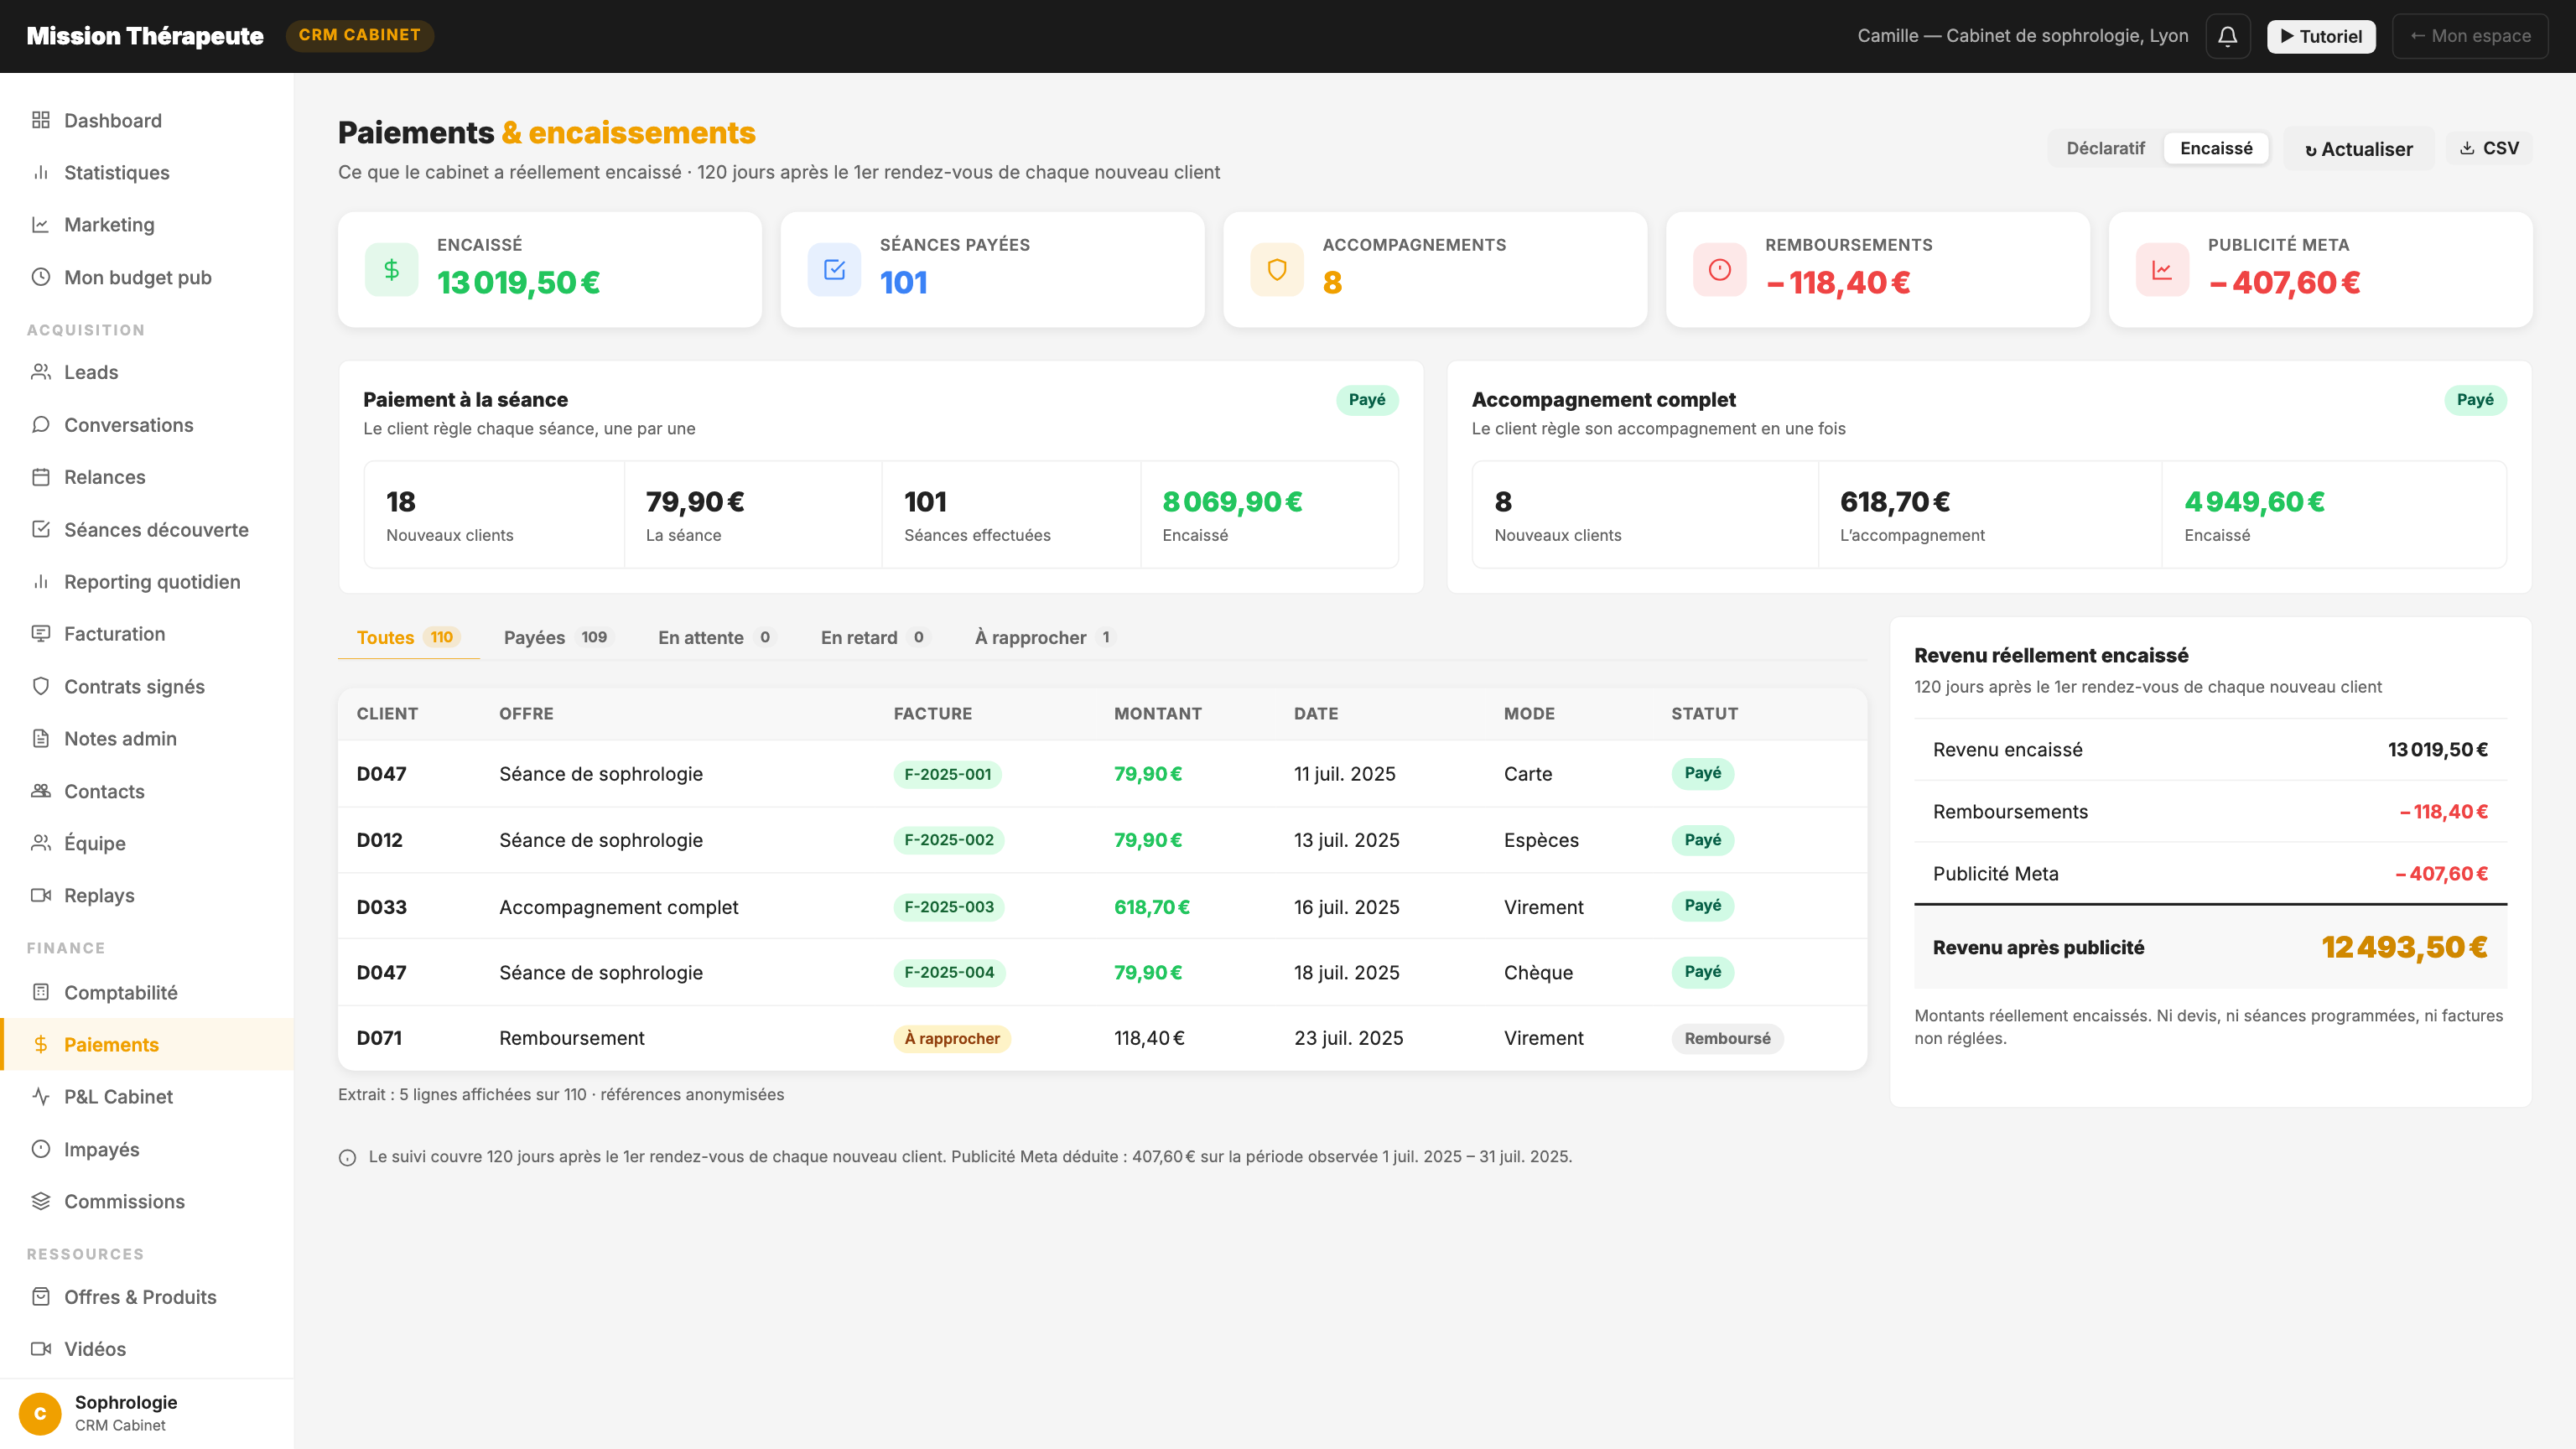
Task: Click the red alert icon on Remboursements card
Action: 1719,269
